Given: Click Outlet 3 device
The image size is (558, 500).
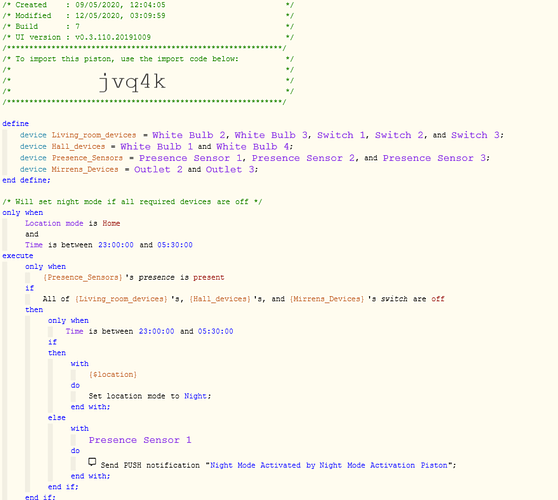Looking at the screenshot, I should point(230,169).
